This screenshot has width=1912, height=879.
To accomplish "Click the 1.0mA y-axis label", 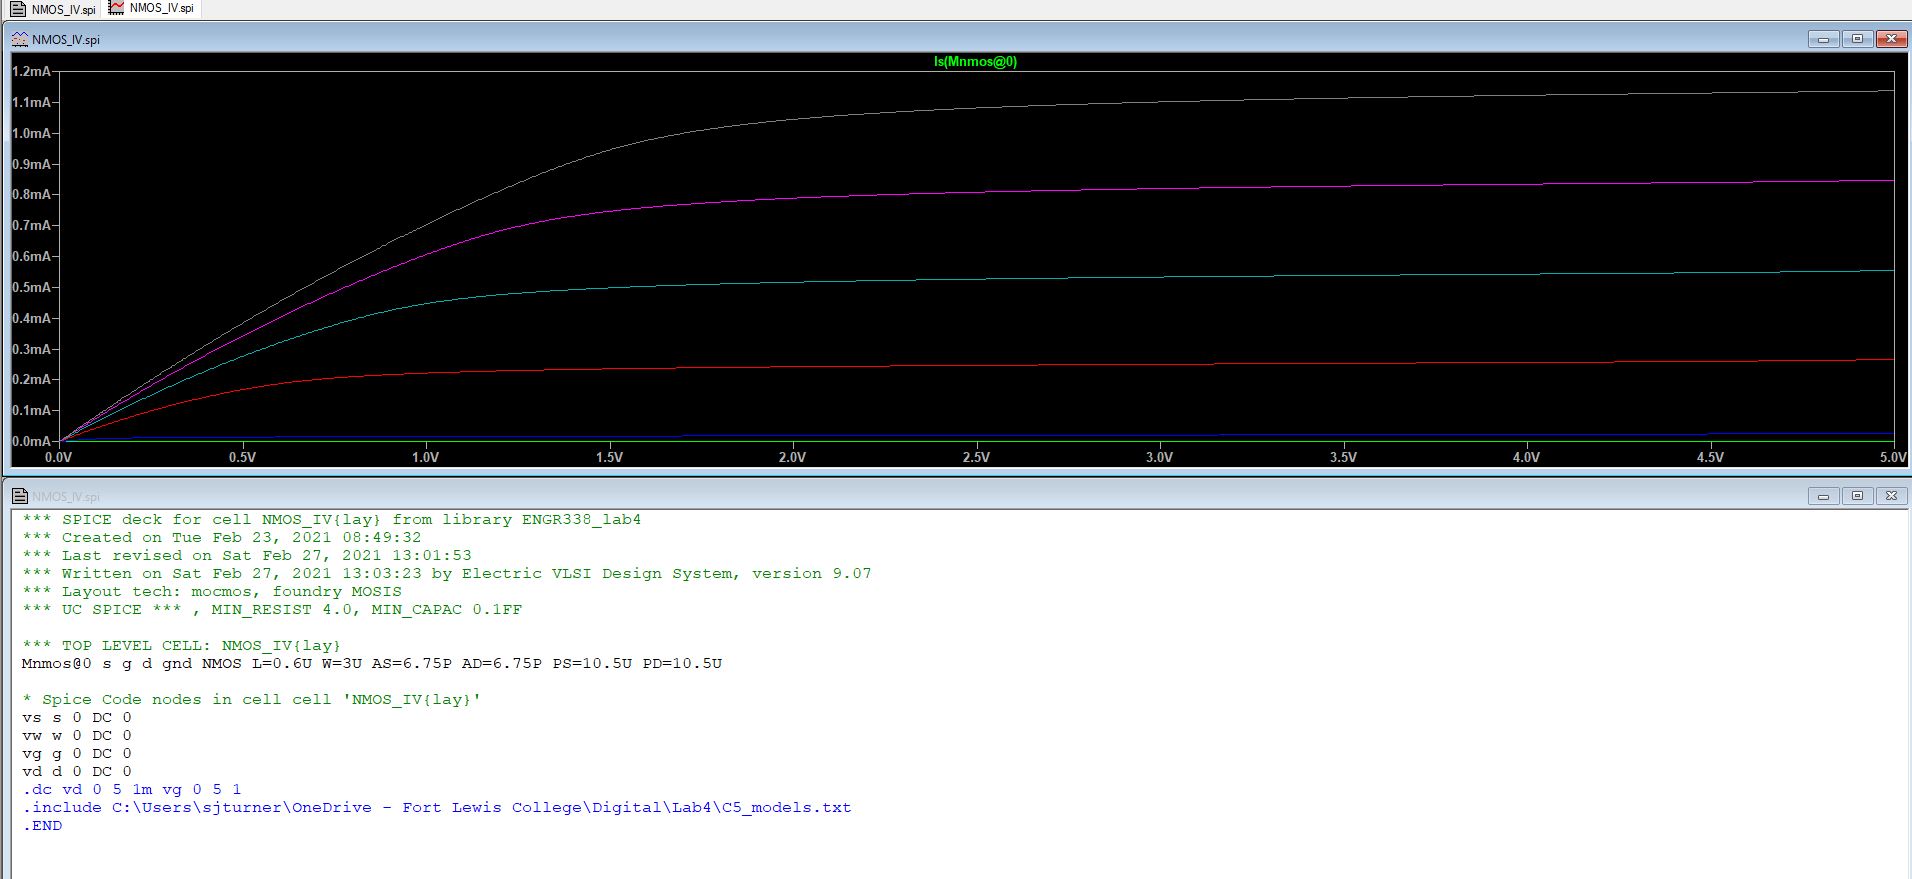I will (31, 133).
